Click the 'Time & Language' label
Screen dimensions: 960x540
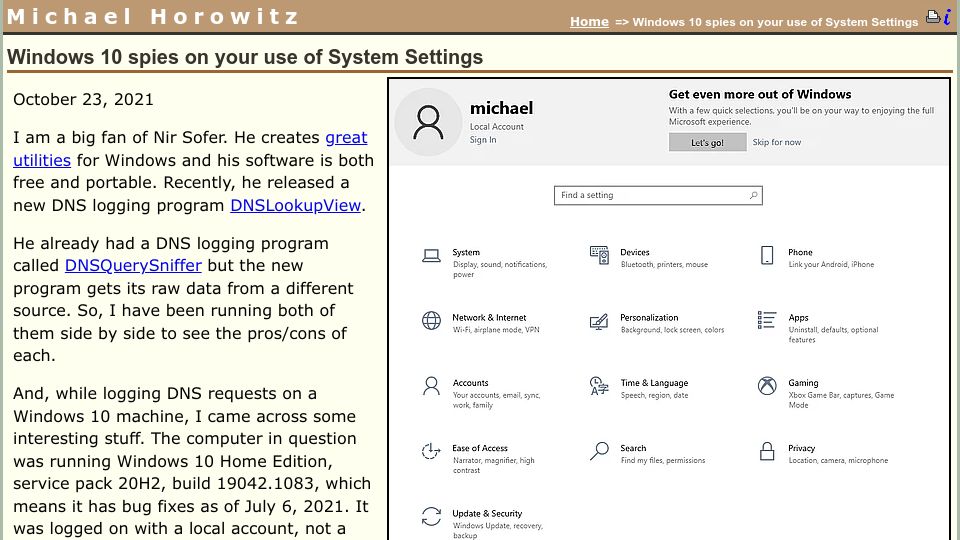(x=654, y=383)
